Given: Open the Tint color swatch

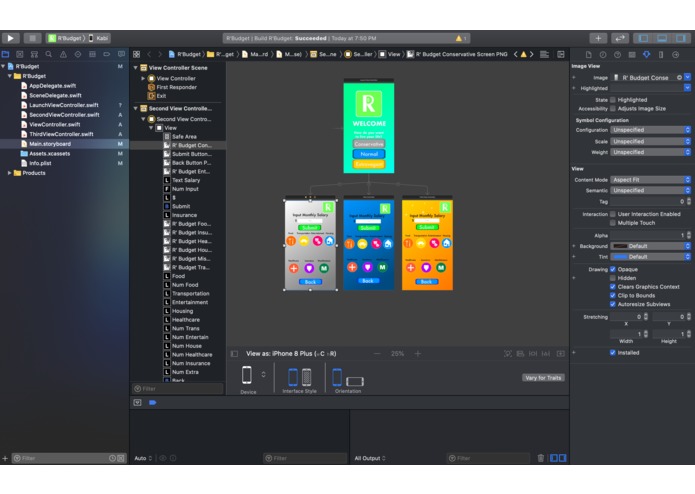Looking at the screenshot, I should coord(620,257).
